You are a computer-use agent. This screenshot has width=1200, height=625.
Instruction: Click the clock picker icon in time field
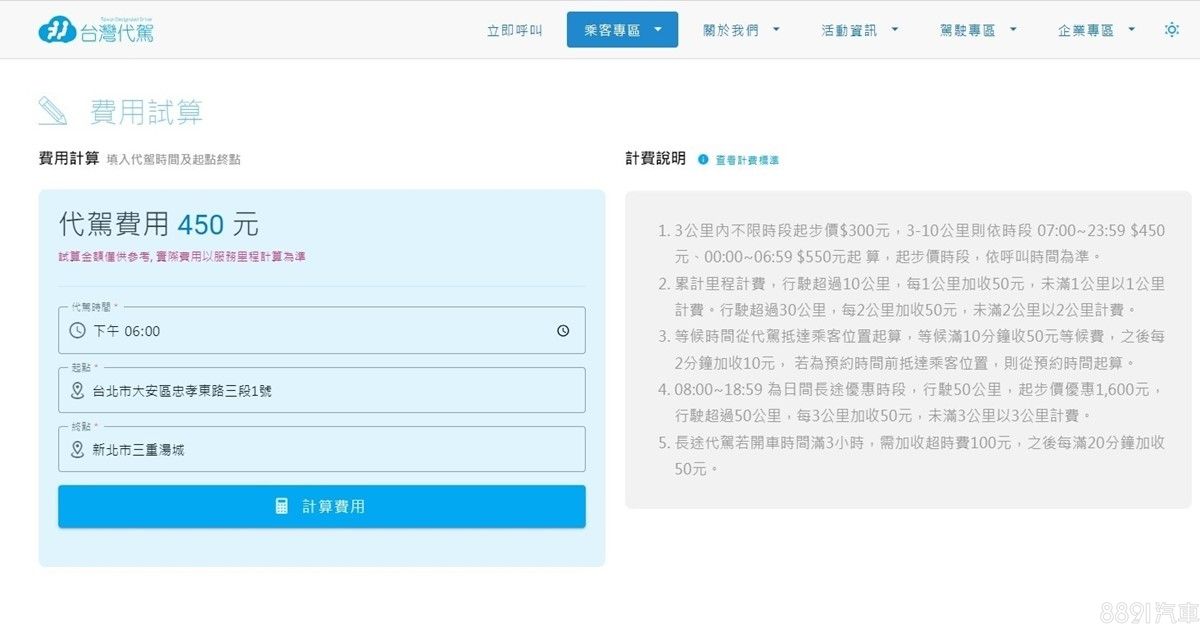[x=563, y=331]
